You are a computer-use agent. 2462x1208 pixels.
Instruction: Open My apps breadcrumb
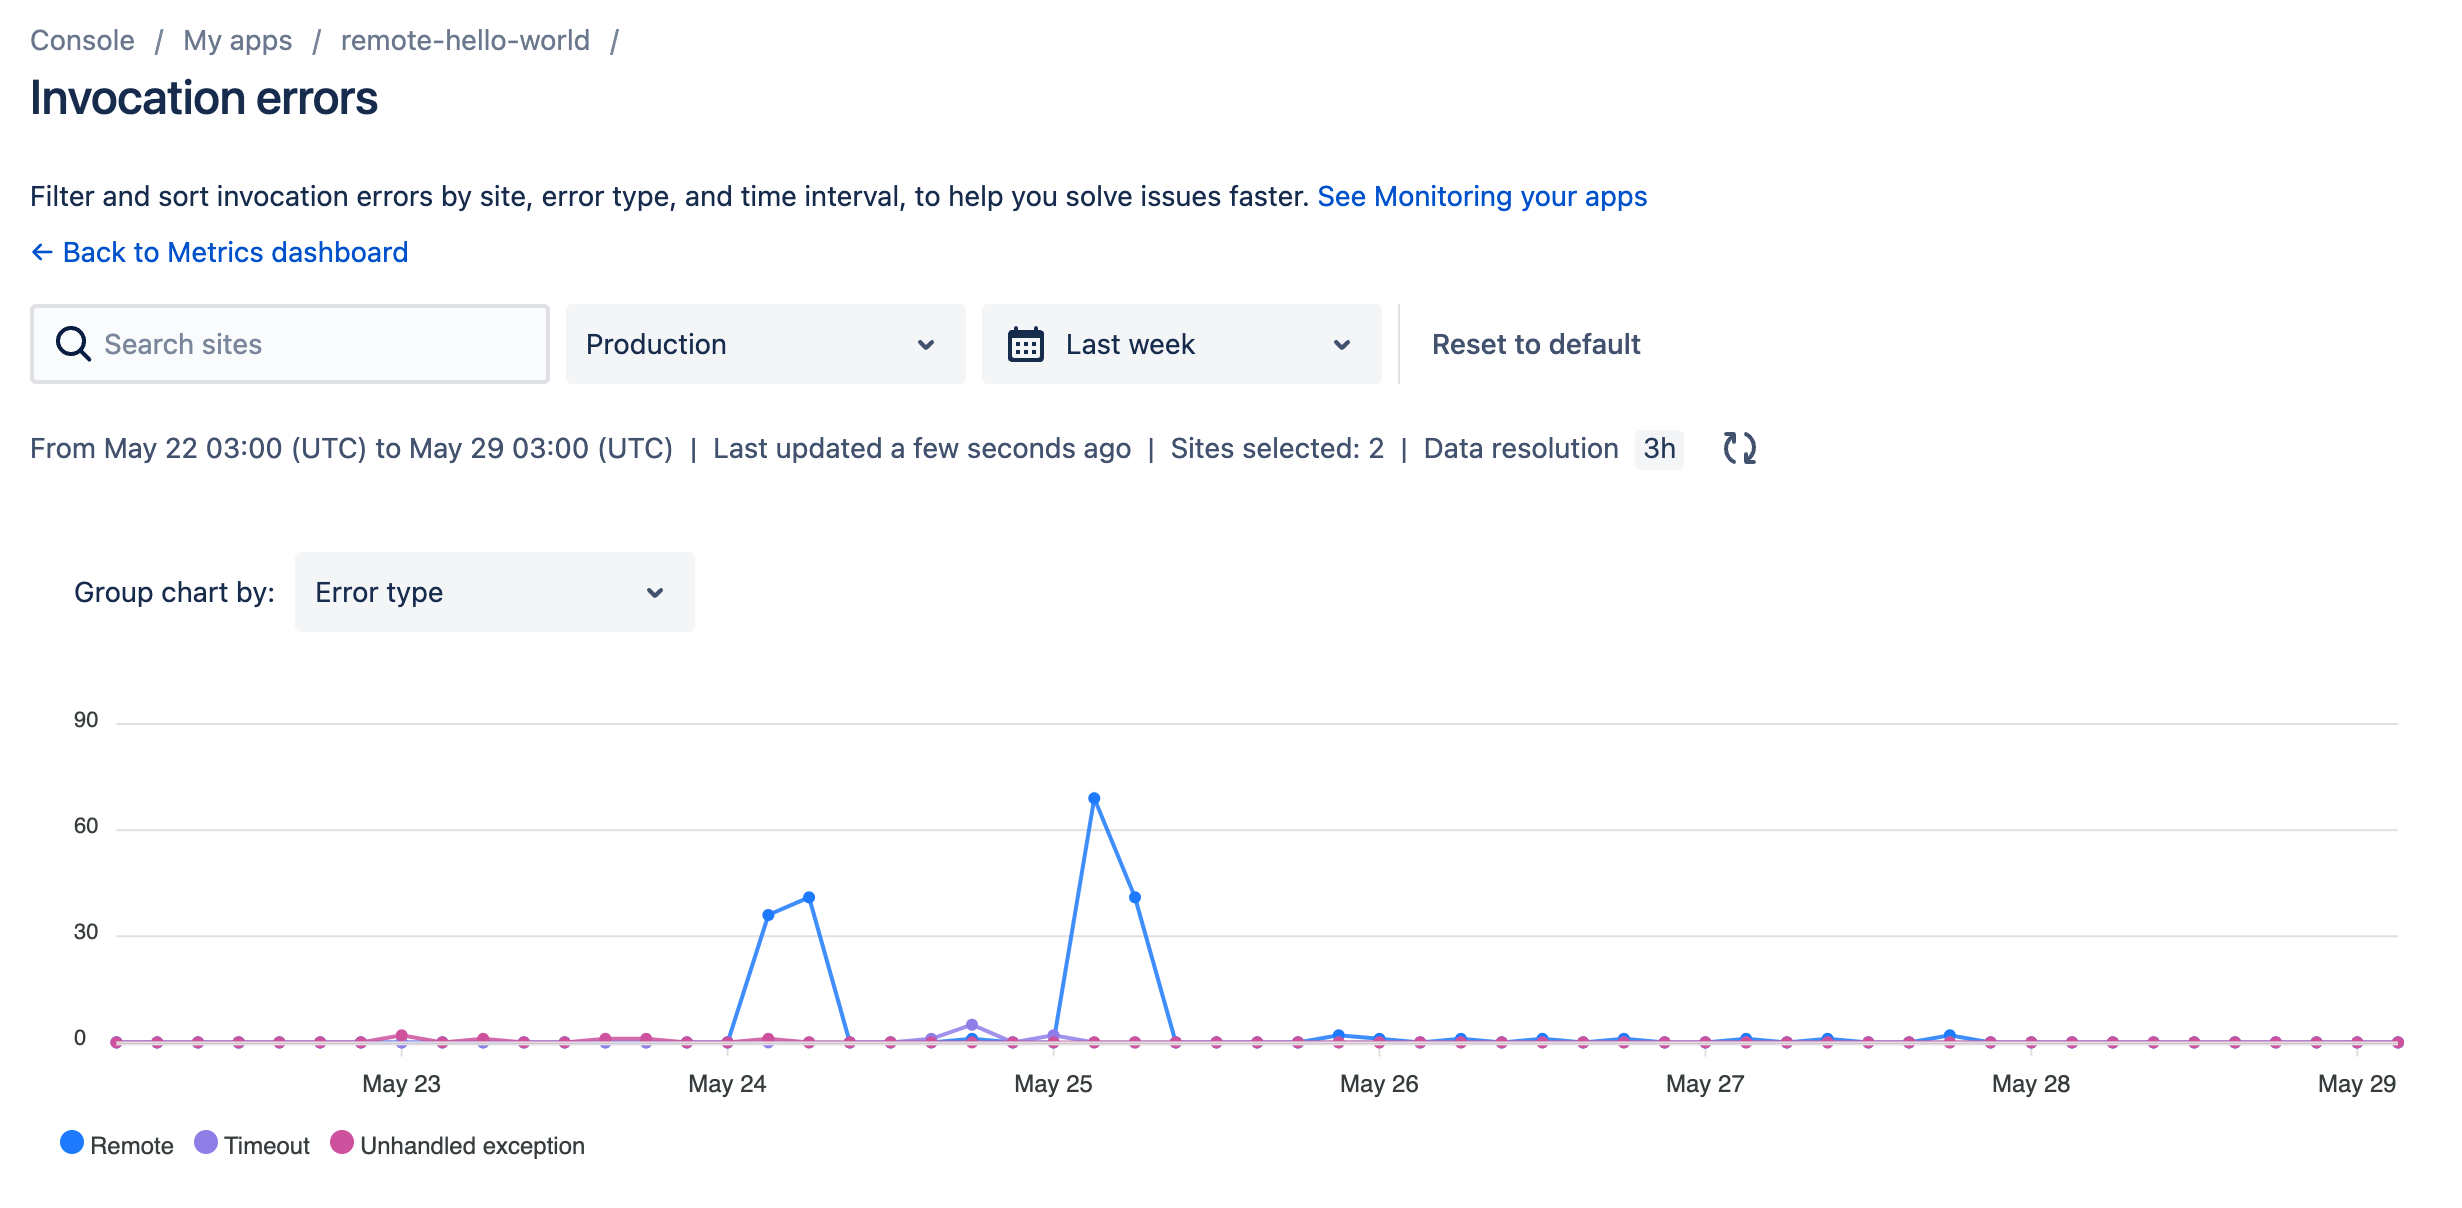(237, 40)
